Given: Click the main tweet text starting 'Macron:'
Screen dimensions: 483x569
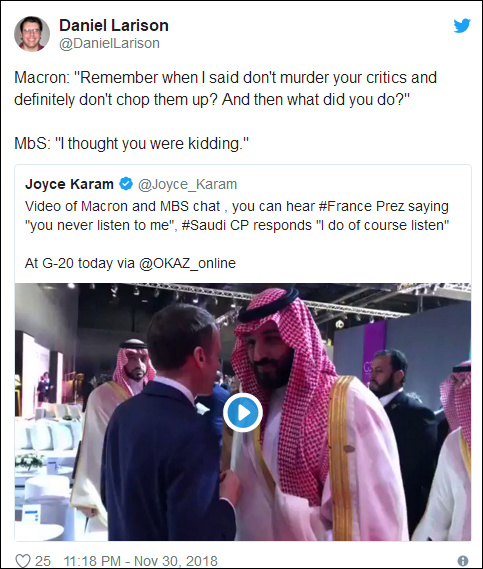Looking at the screenshot, I should coord(225,88).
